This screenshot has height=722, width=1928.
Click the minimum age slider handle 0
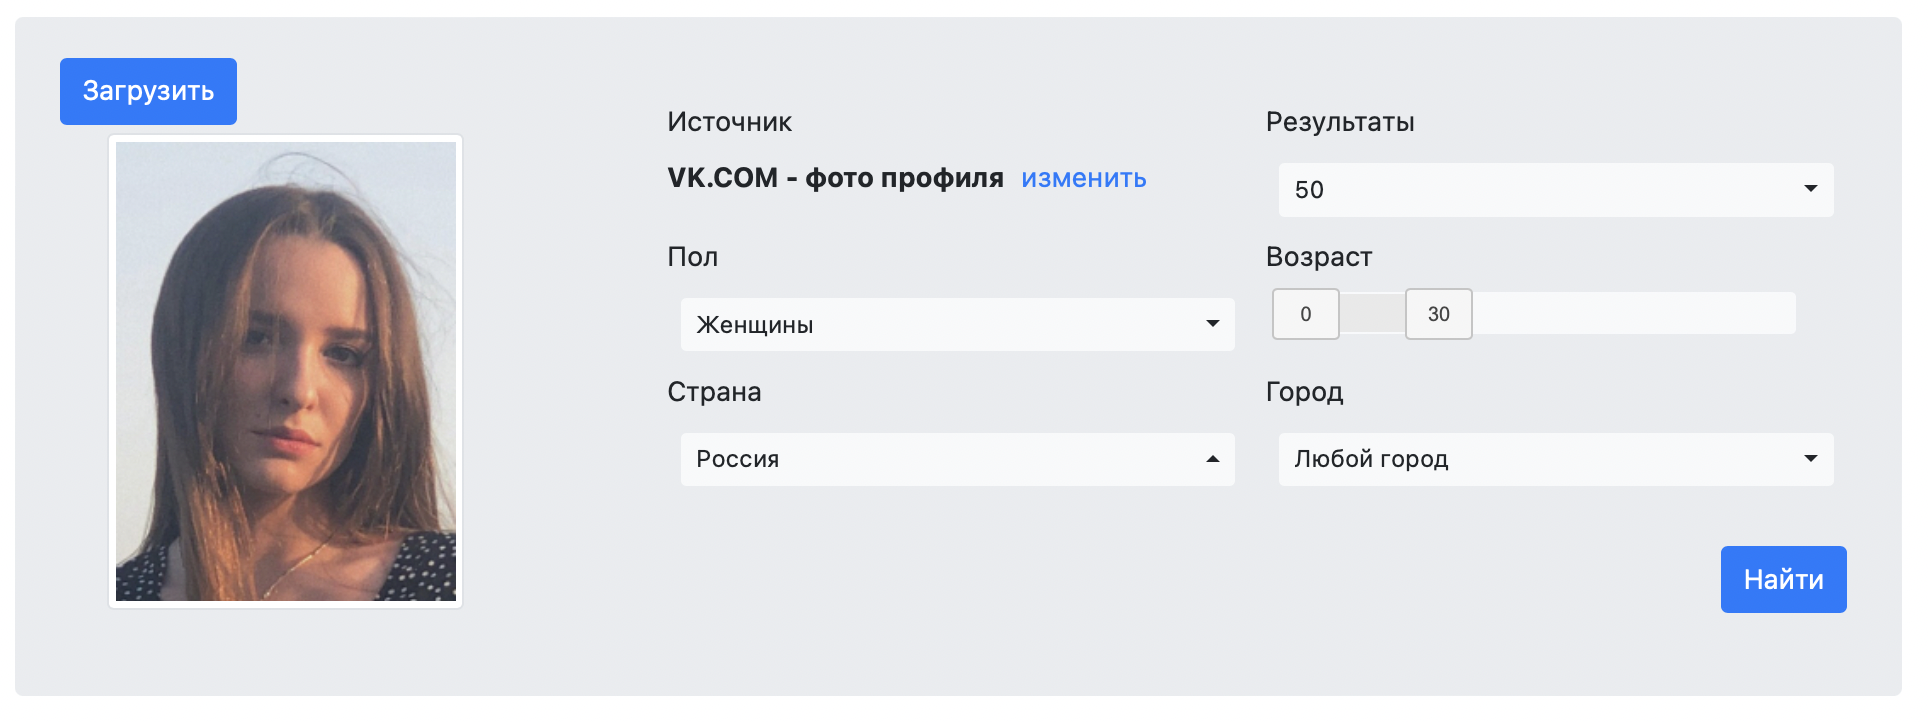[x=1305, y=314]
